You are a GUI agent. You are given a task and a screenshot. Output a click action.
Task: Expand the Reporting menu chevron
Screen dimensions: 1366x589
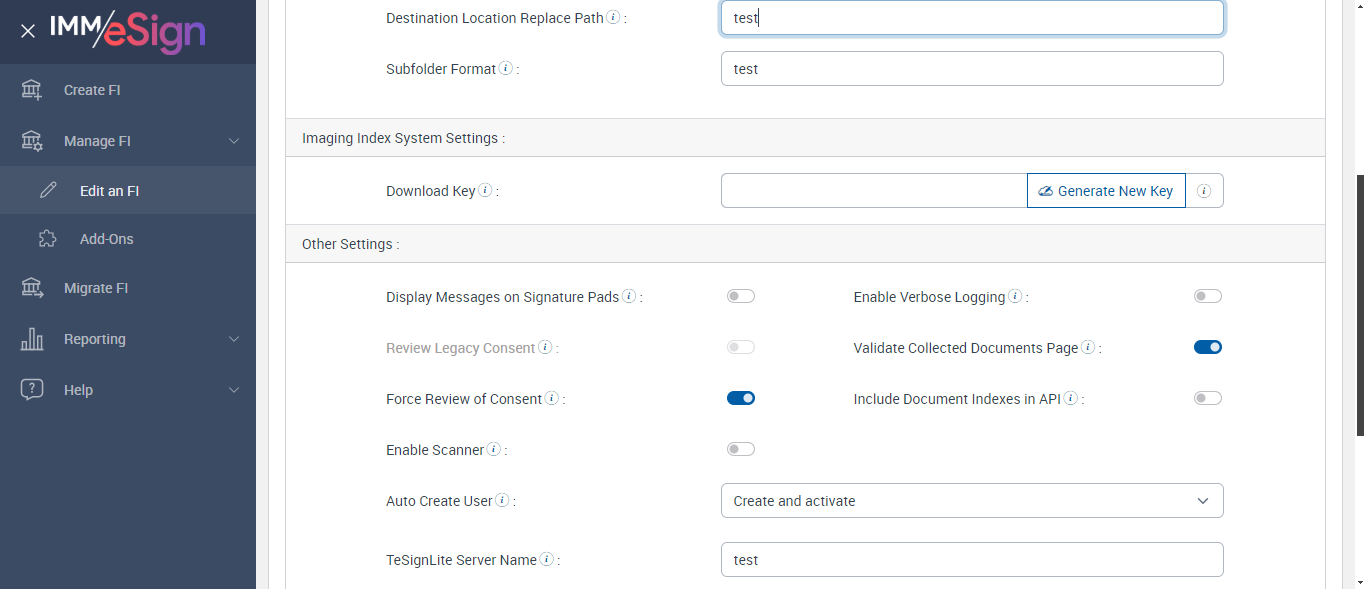point(234,339)
